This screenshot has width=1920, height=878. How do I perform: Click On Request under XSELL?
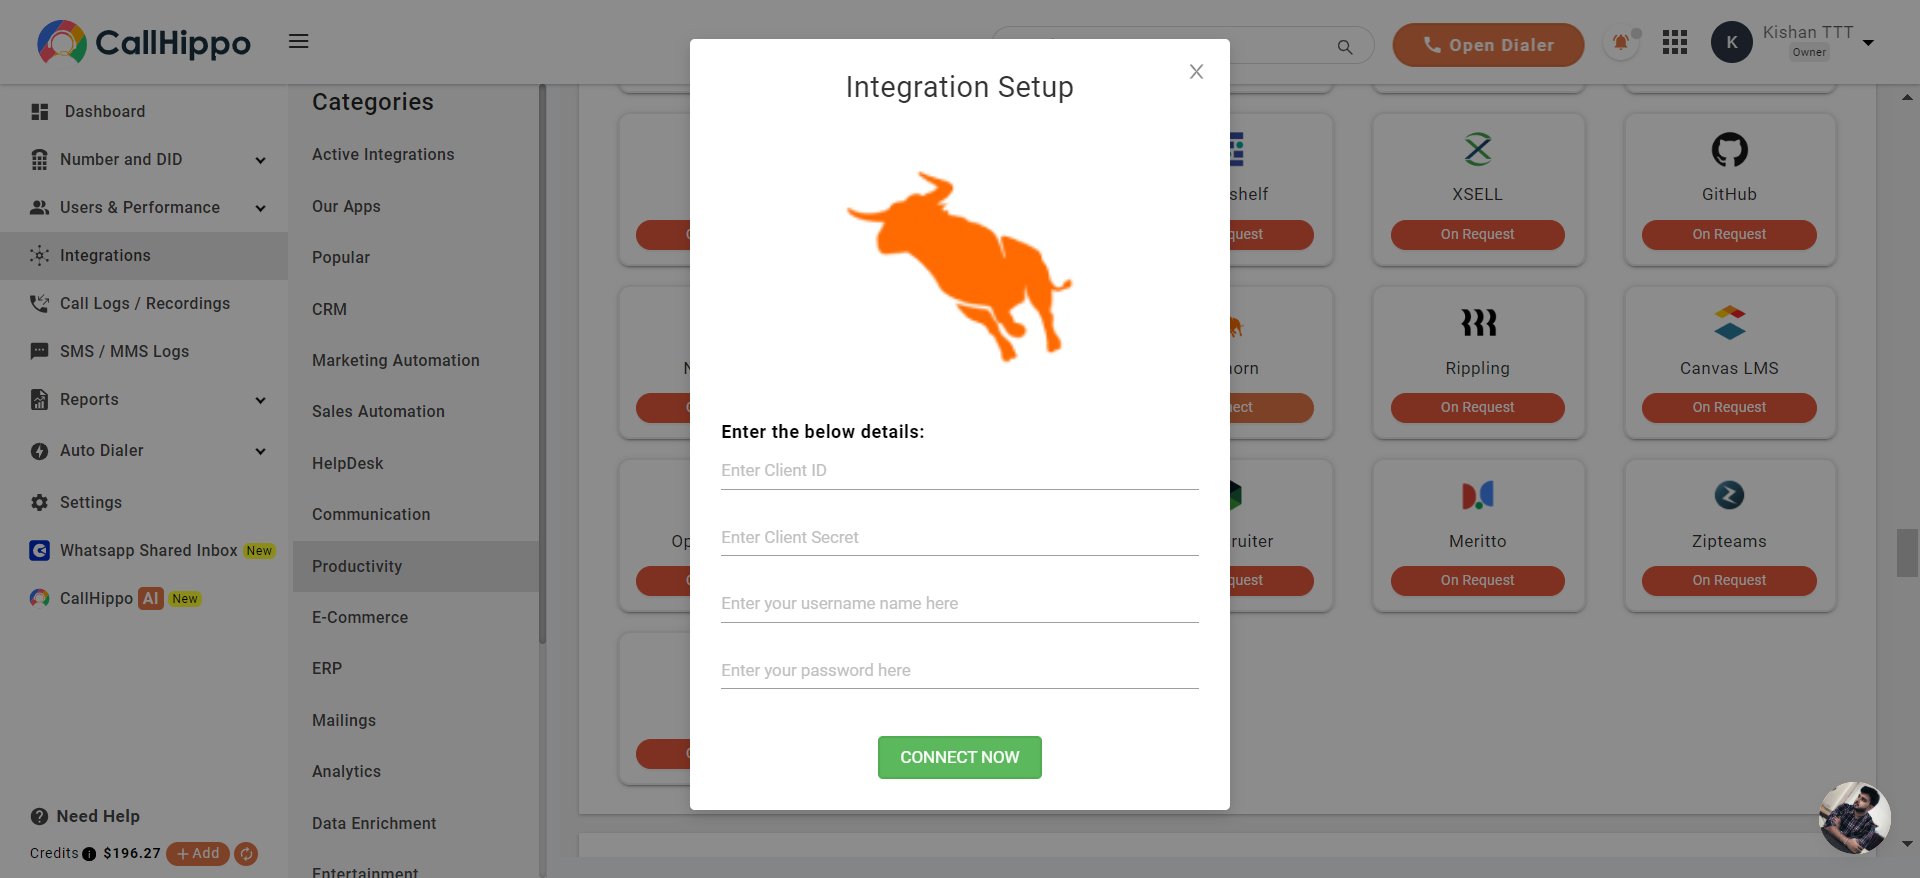pyautogui.click(x=1478, y=235)
